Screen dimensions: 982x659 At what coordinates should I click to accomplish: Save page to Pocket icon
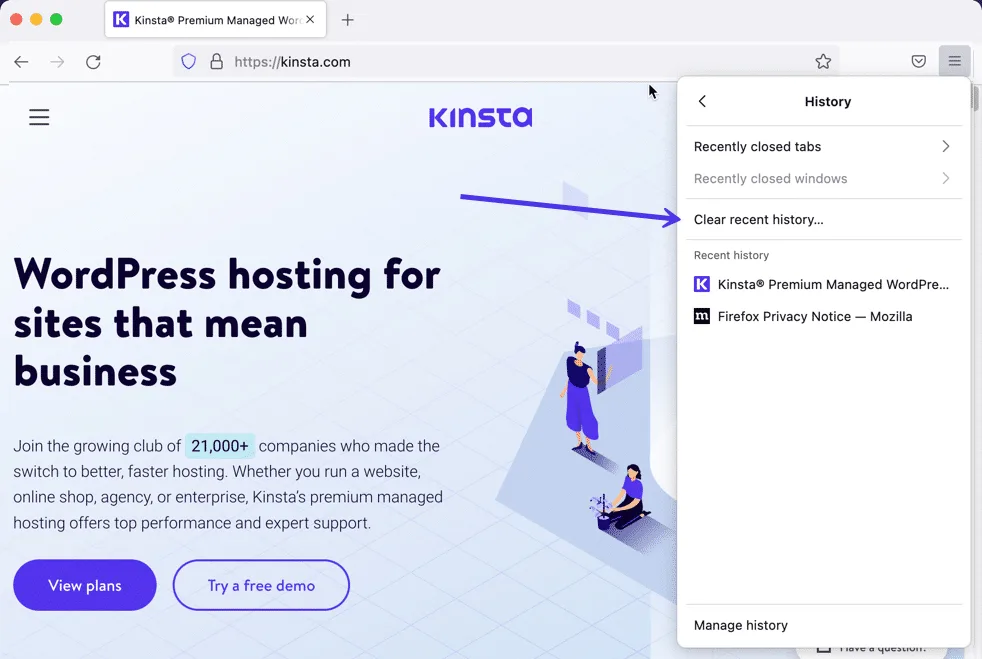click(918, 61)
